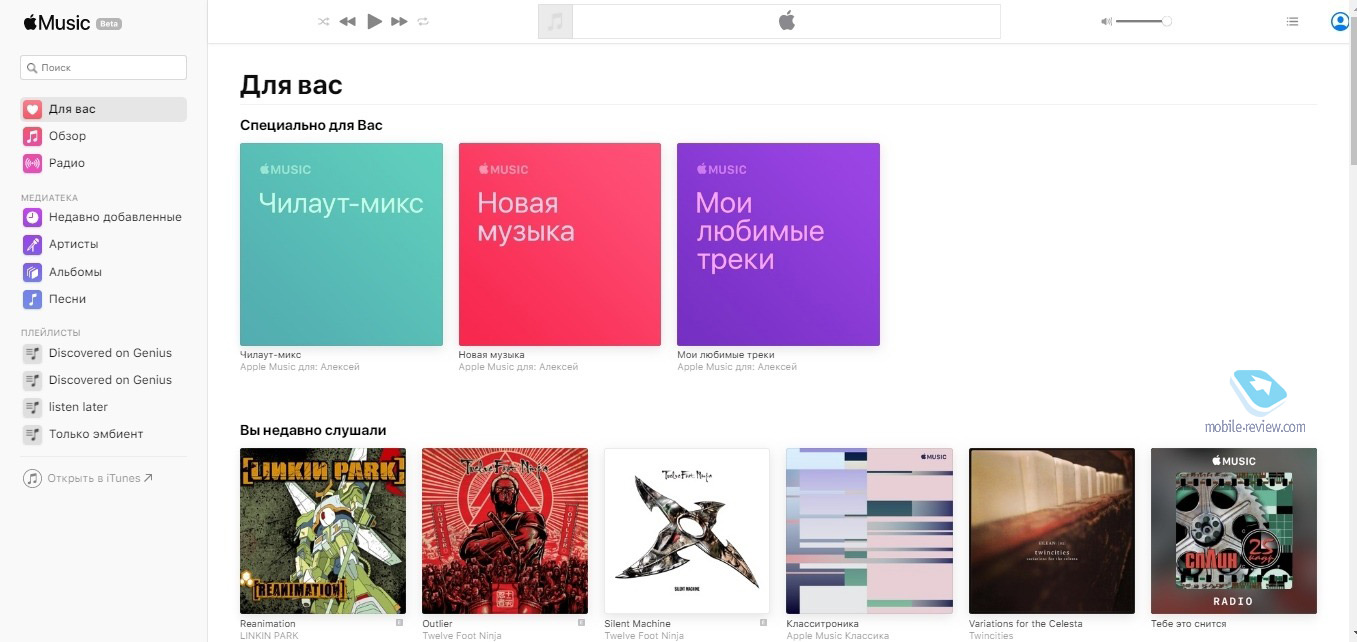Click the heart icon beside Для вас
This screenshot has width=1357, height=642.
(33, 109)
